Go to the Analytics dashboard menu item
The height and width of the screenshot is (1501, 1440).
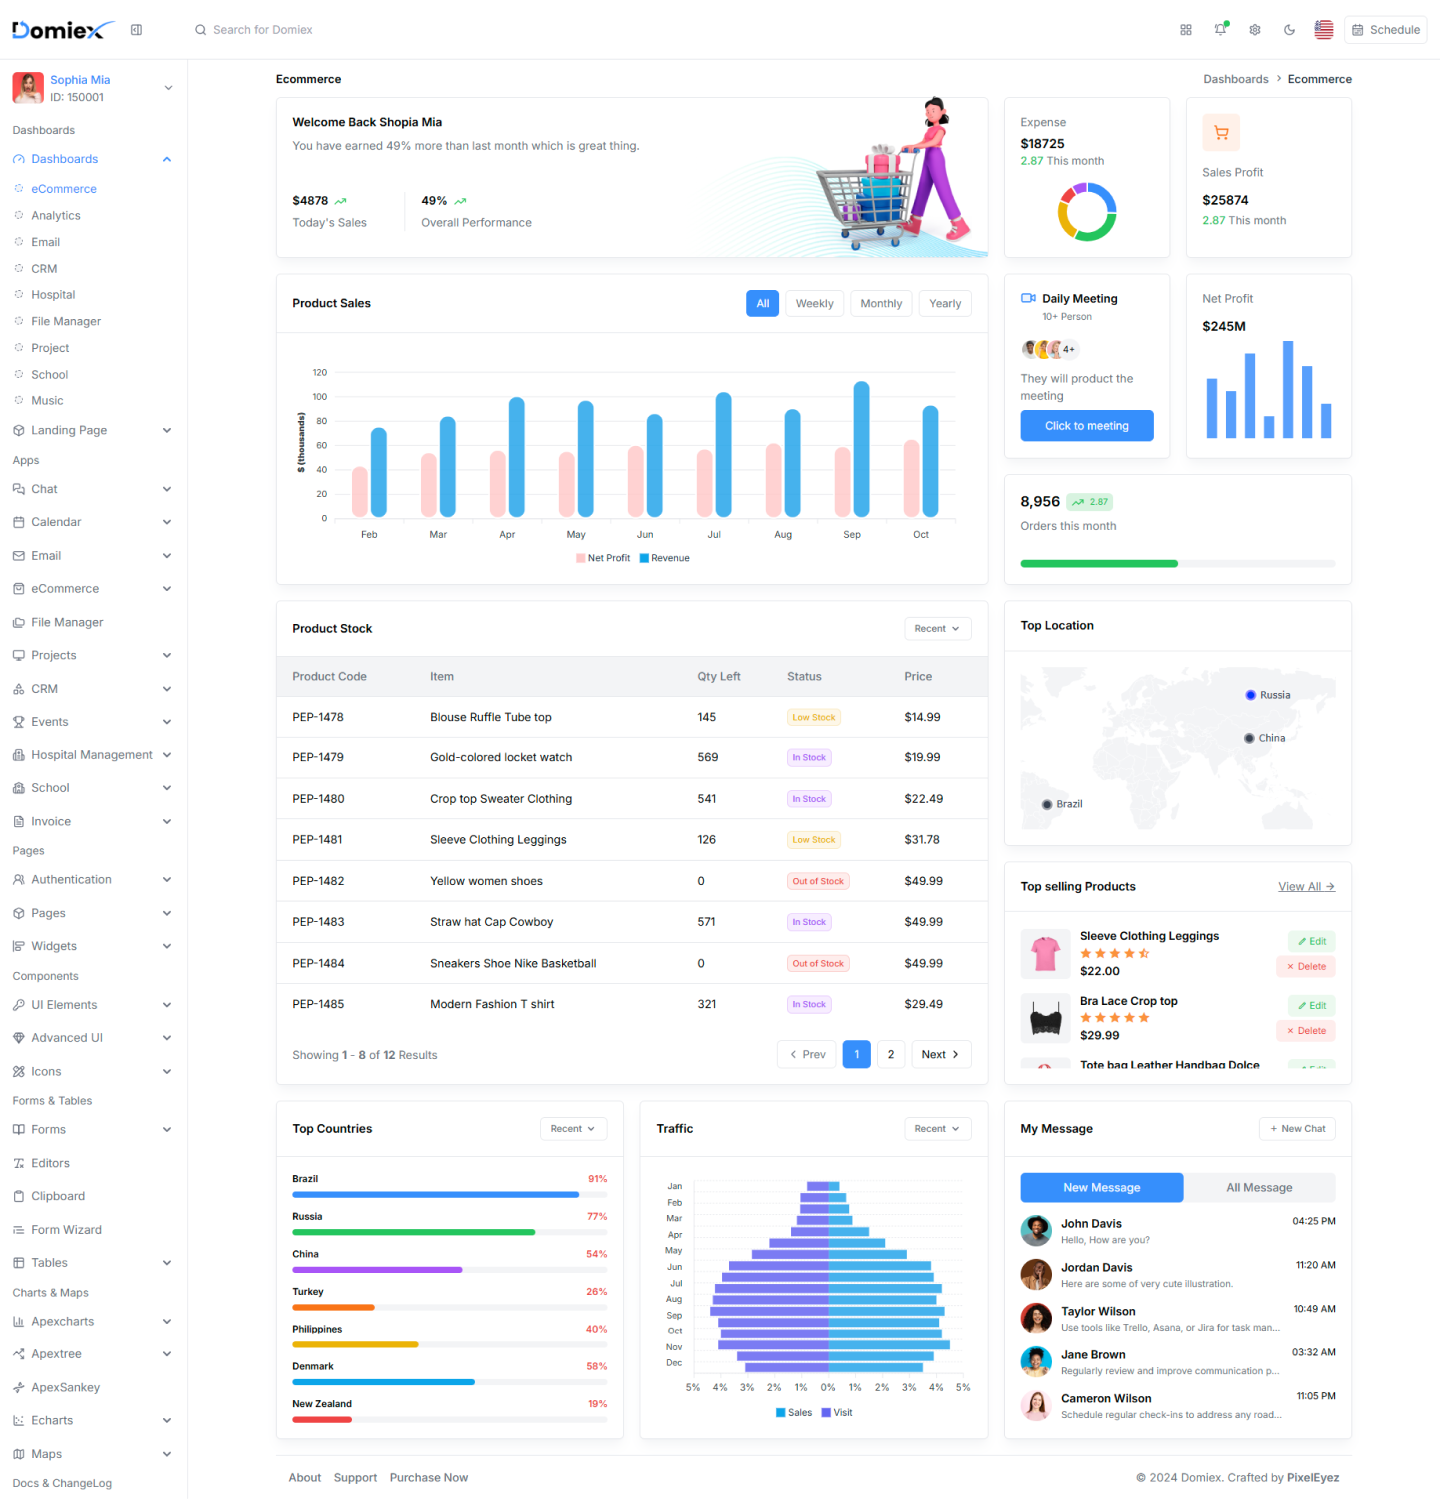[57, 215]
